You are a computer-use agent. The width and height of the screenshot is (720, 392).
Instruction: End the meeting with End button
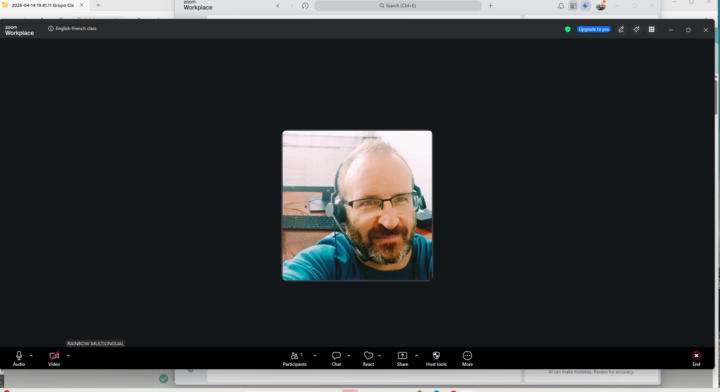tap(696, 358)
